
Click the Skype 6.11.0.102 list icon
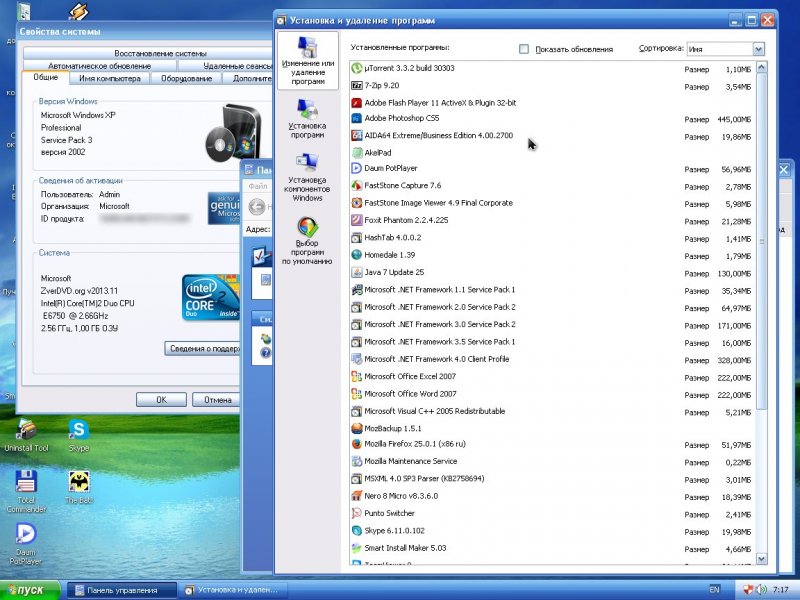point(357,531)
